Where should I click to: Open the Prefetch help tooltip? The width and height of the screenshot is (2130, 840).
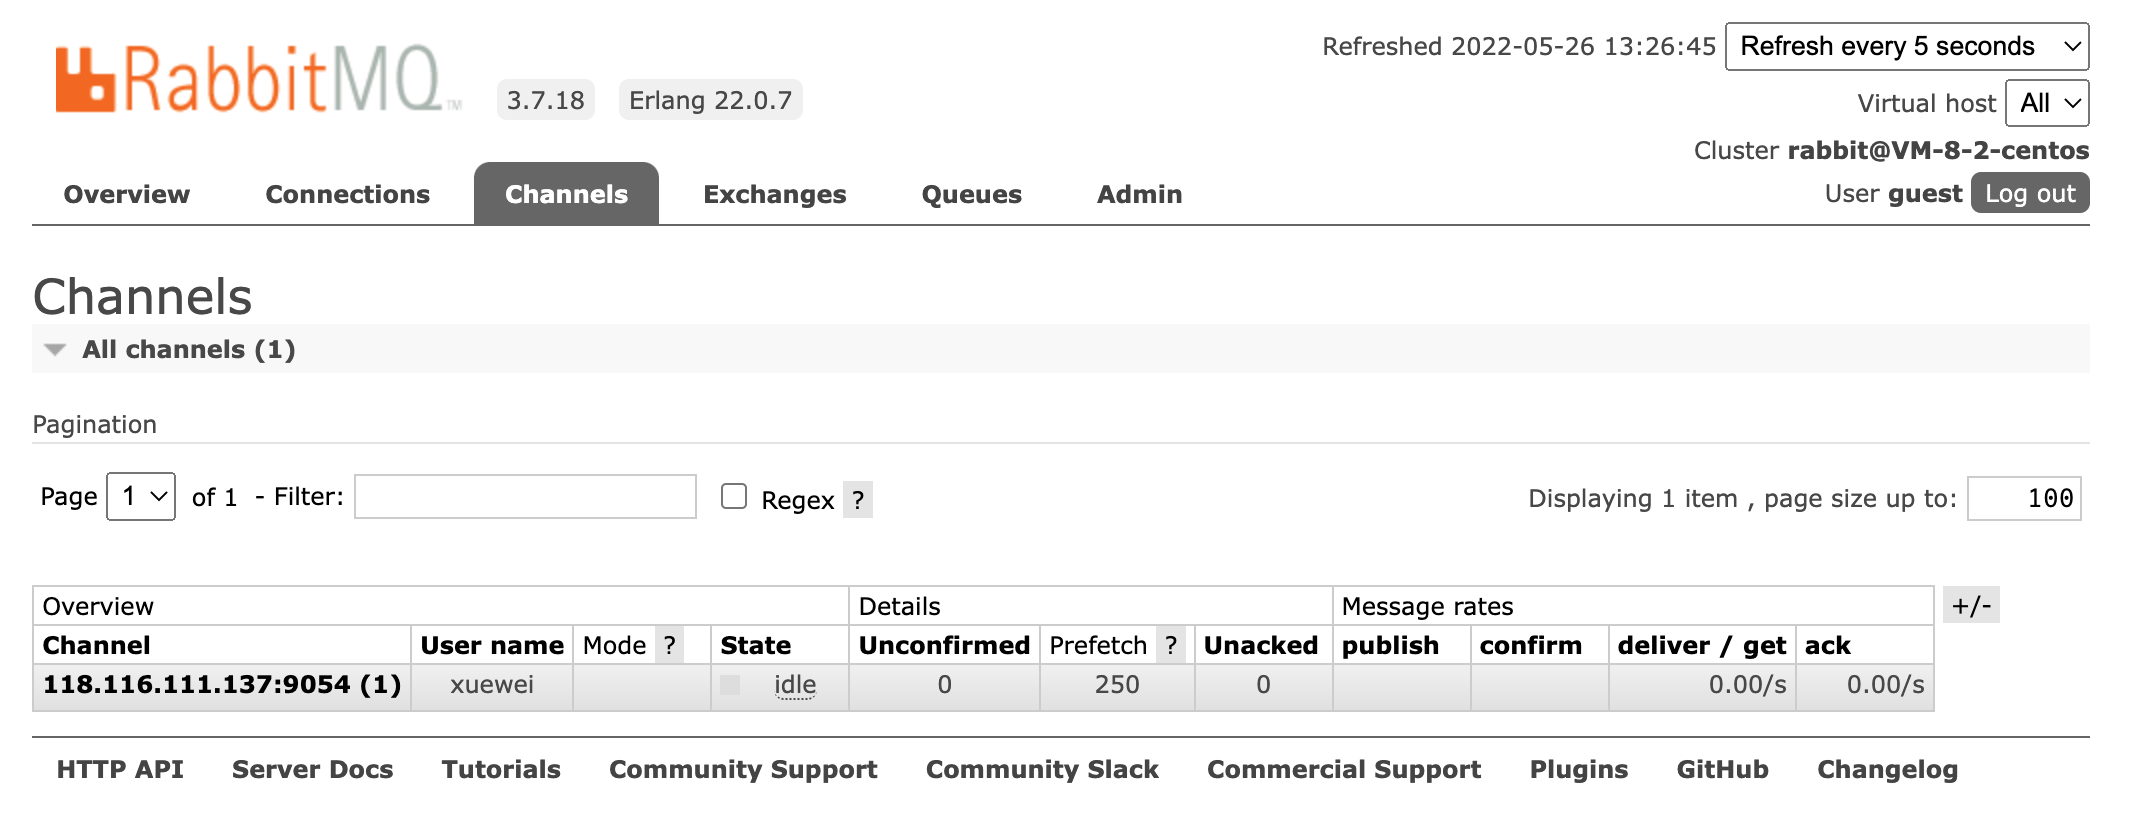click(x=1171, y=645)
